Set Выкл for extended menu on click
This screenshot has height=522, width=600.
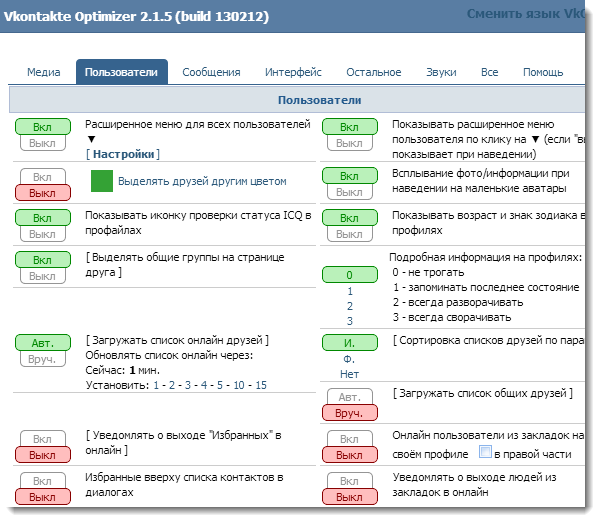[x=350, y=143]
